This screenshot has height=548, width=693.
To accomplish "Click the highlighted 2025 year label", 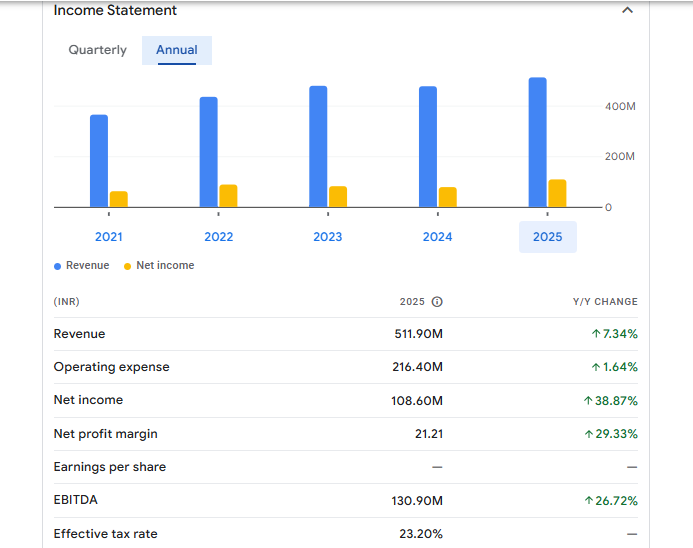I will (x=548, y=237).
